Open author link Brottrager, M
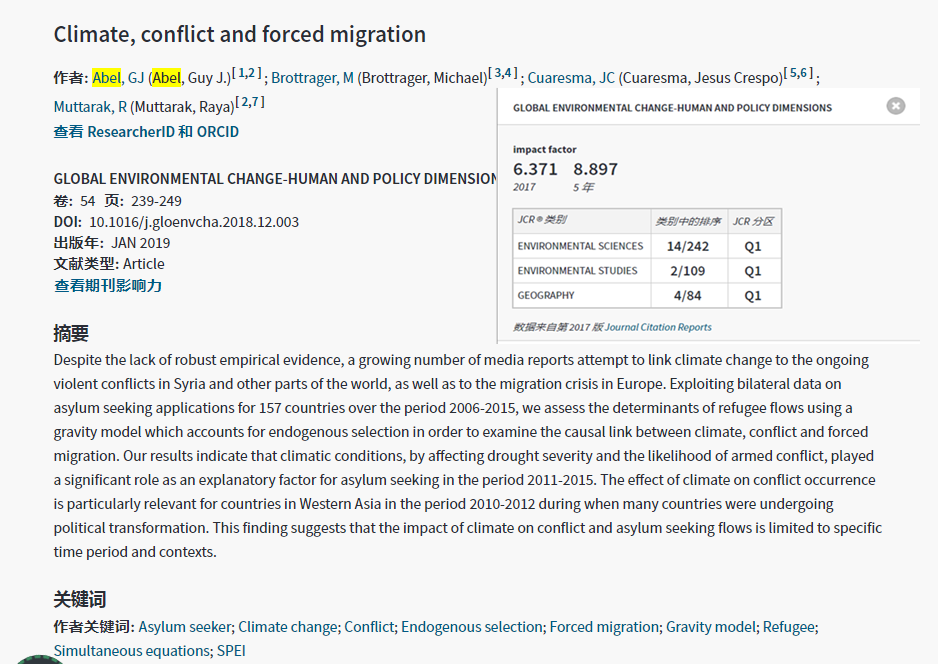The width and height of the screenshot is (938, 664). pyautogui.click(x=312, y=78)
